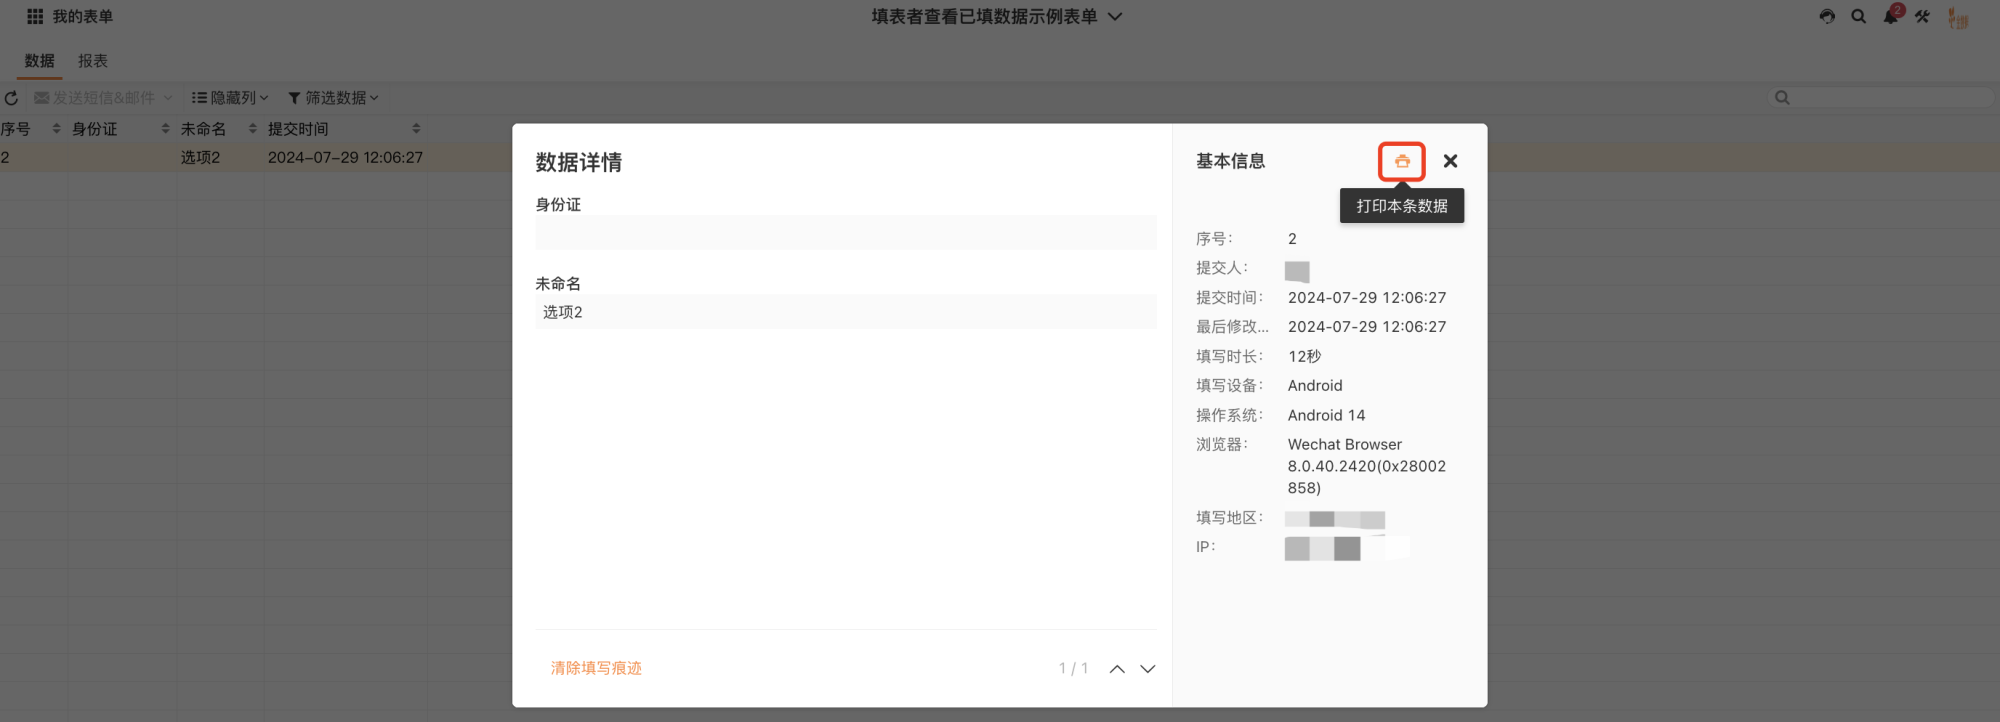Image resolution: width=2000 pixels, height=722 pixels.
Task: Click the 选项2 value field in dialog
Action: 846,312
